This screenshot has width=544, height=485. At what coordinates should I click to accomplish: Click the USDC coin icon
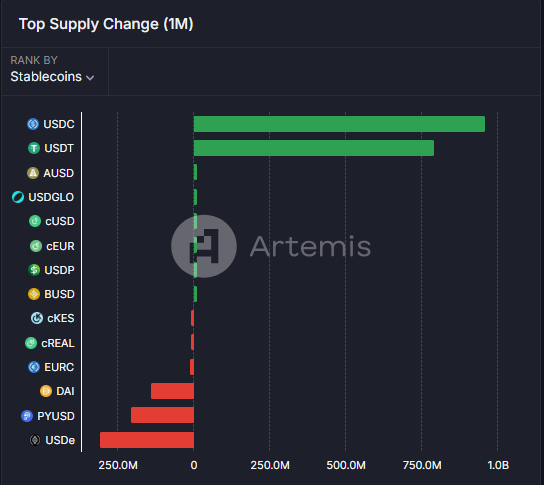[33, 124]
